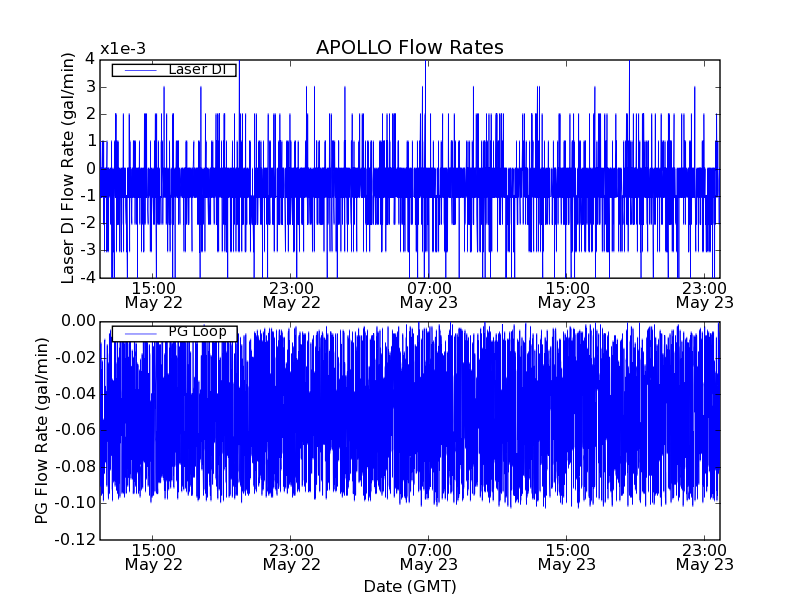This screenshot has width=800, height=600.
Task: Select the Laser DI Flow Rate y-axis label
Action: coord(68,168)
